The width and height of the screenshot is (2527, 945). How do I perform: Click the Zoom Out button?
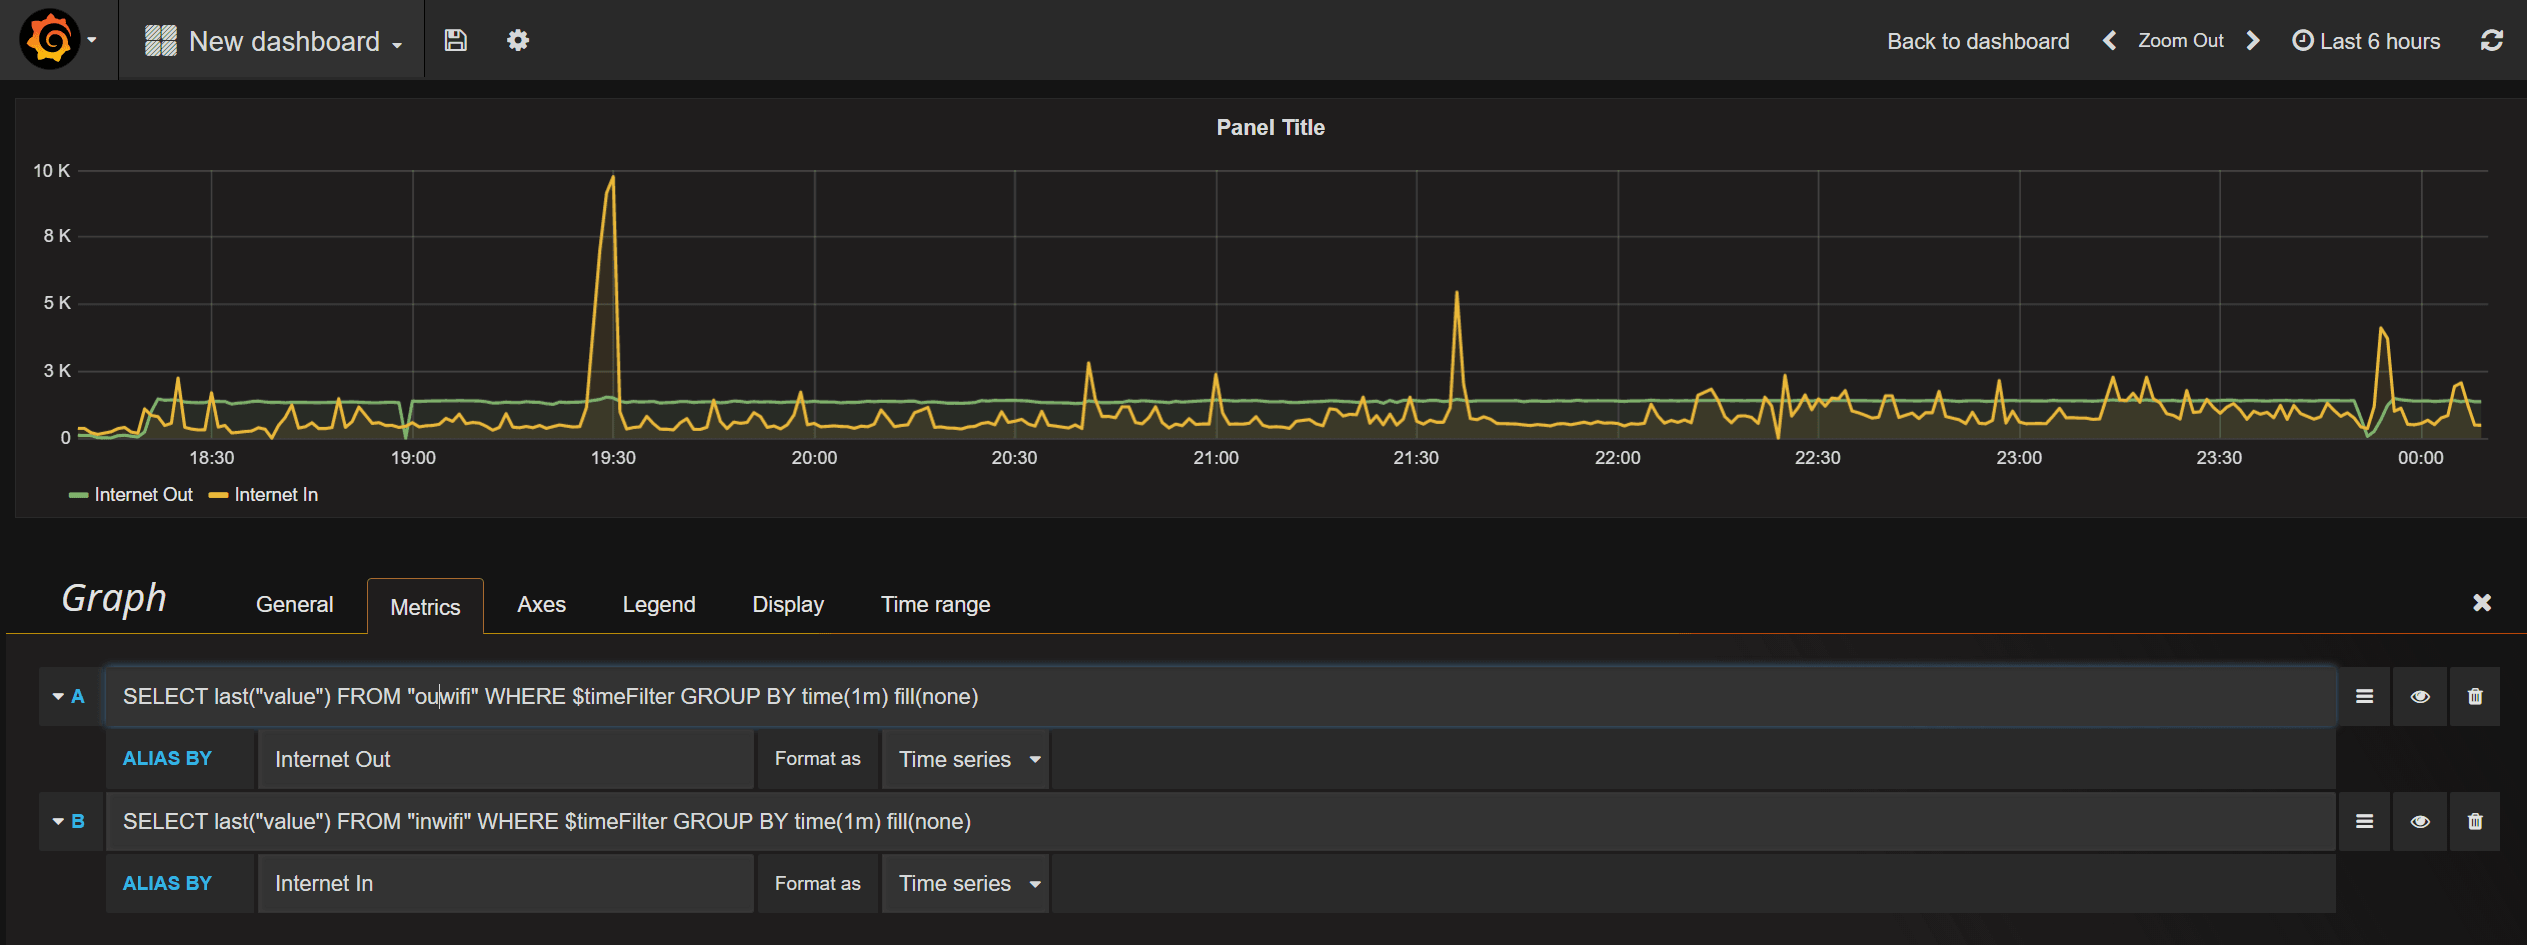(2181, 41)
